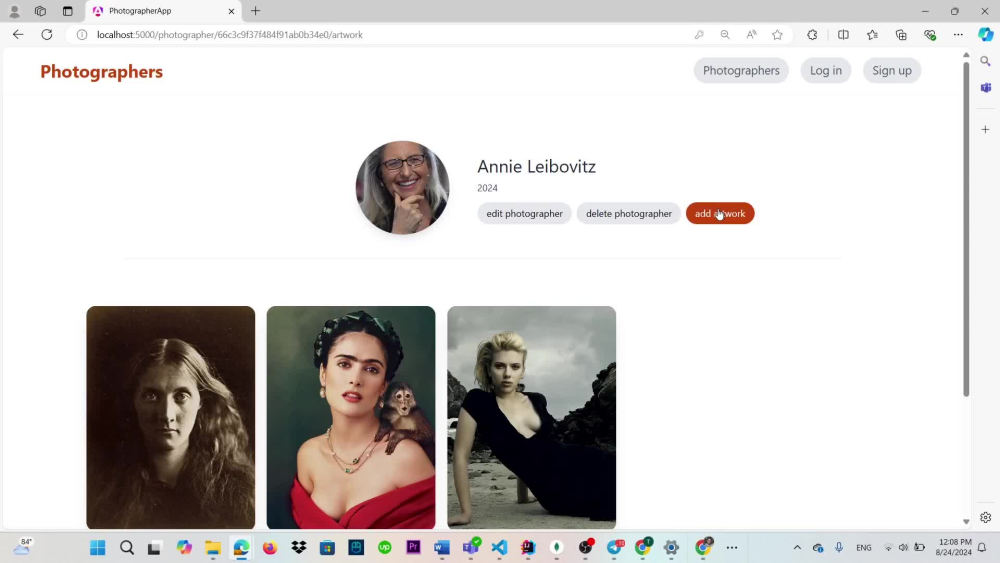1000x563 pixels.
Task: Click edit photographer button
Action: 524,214
